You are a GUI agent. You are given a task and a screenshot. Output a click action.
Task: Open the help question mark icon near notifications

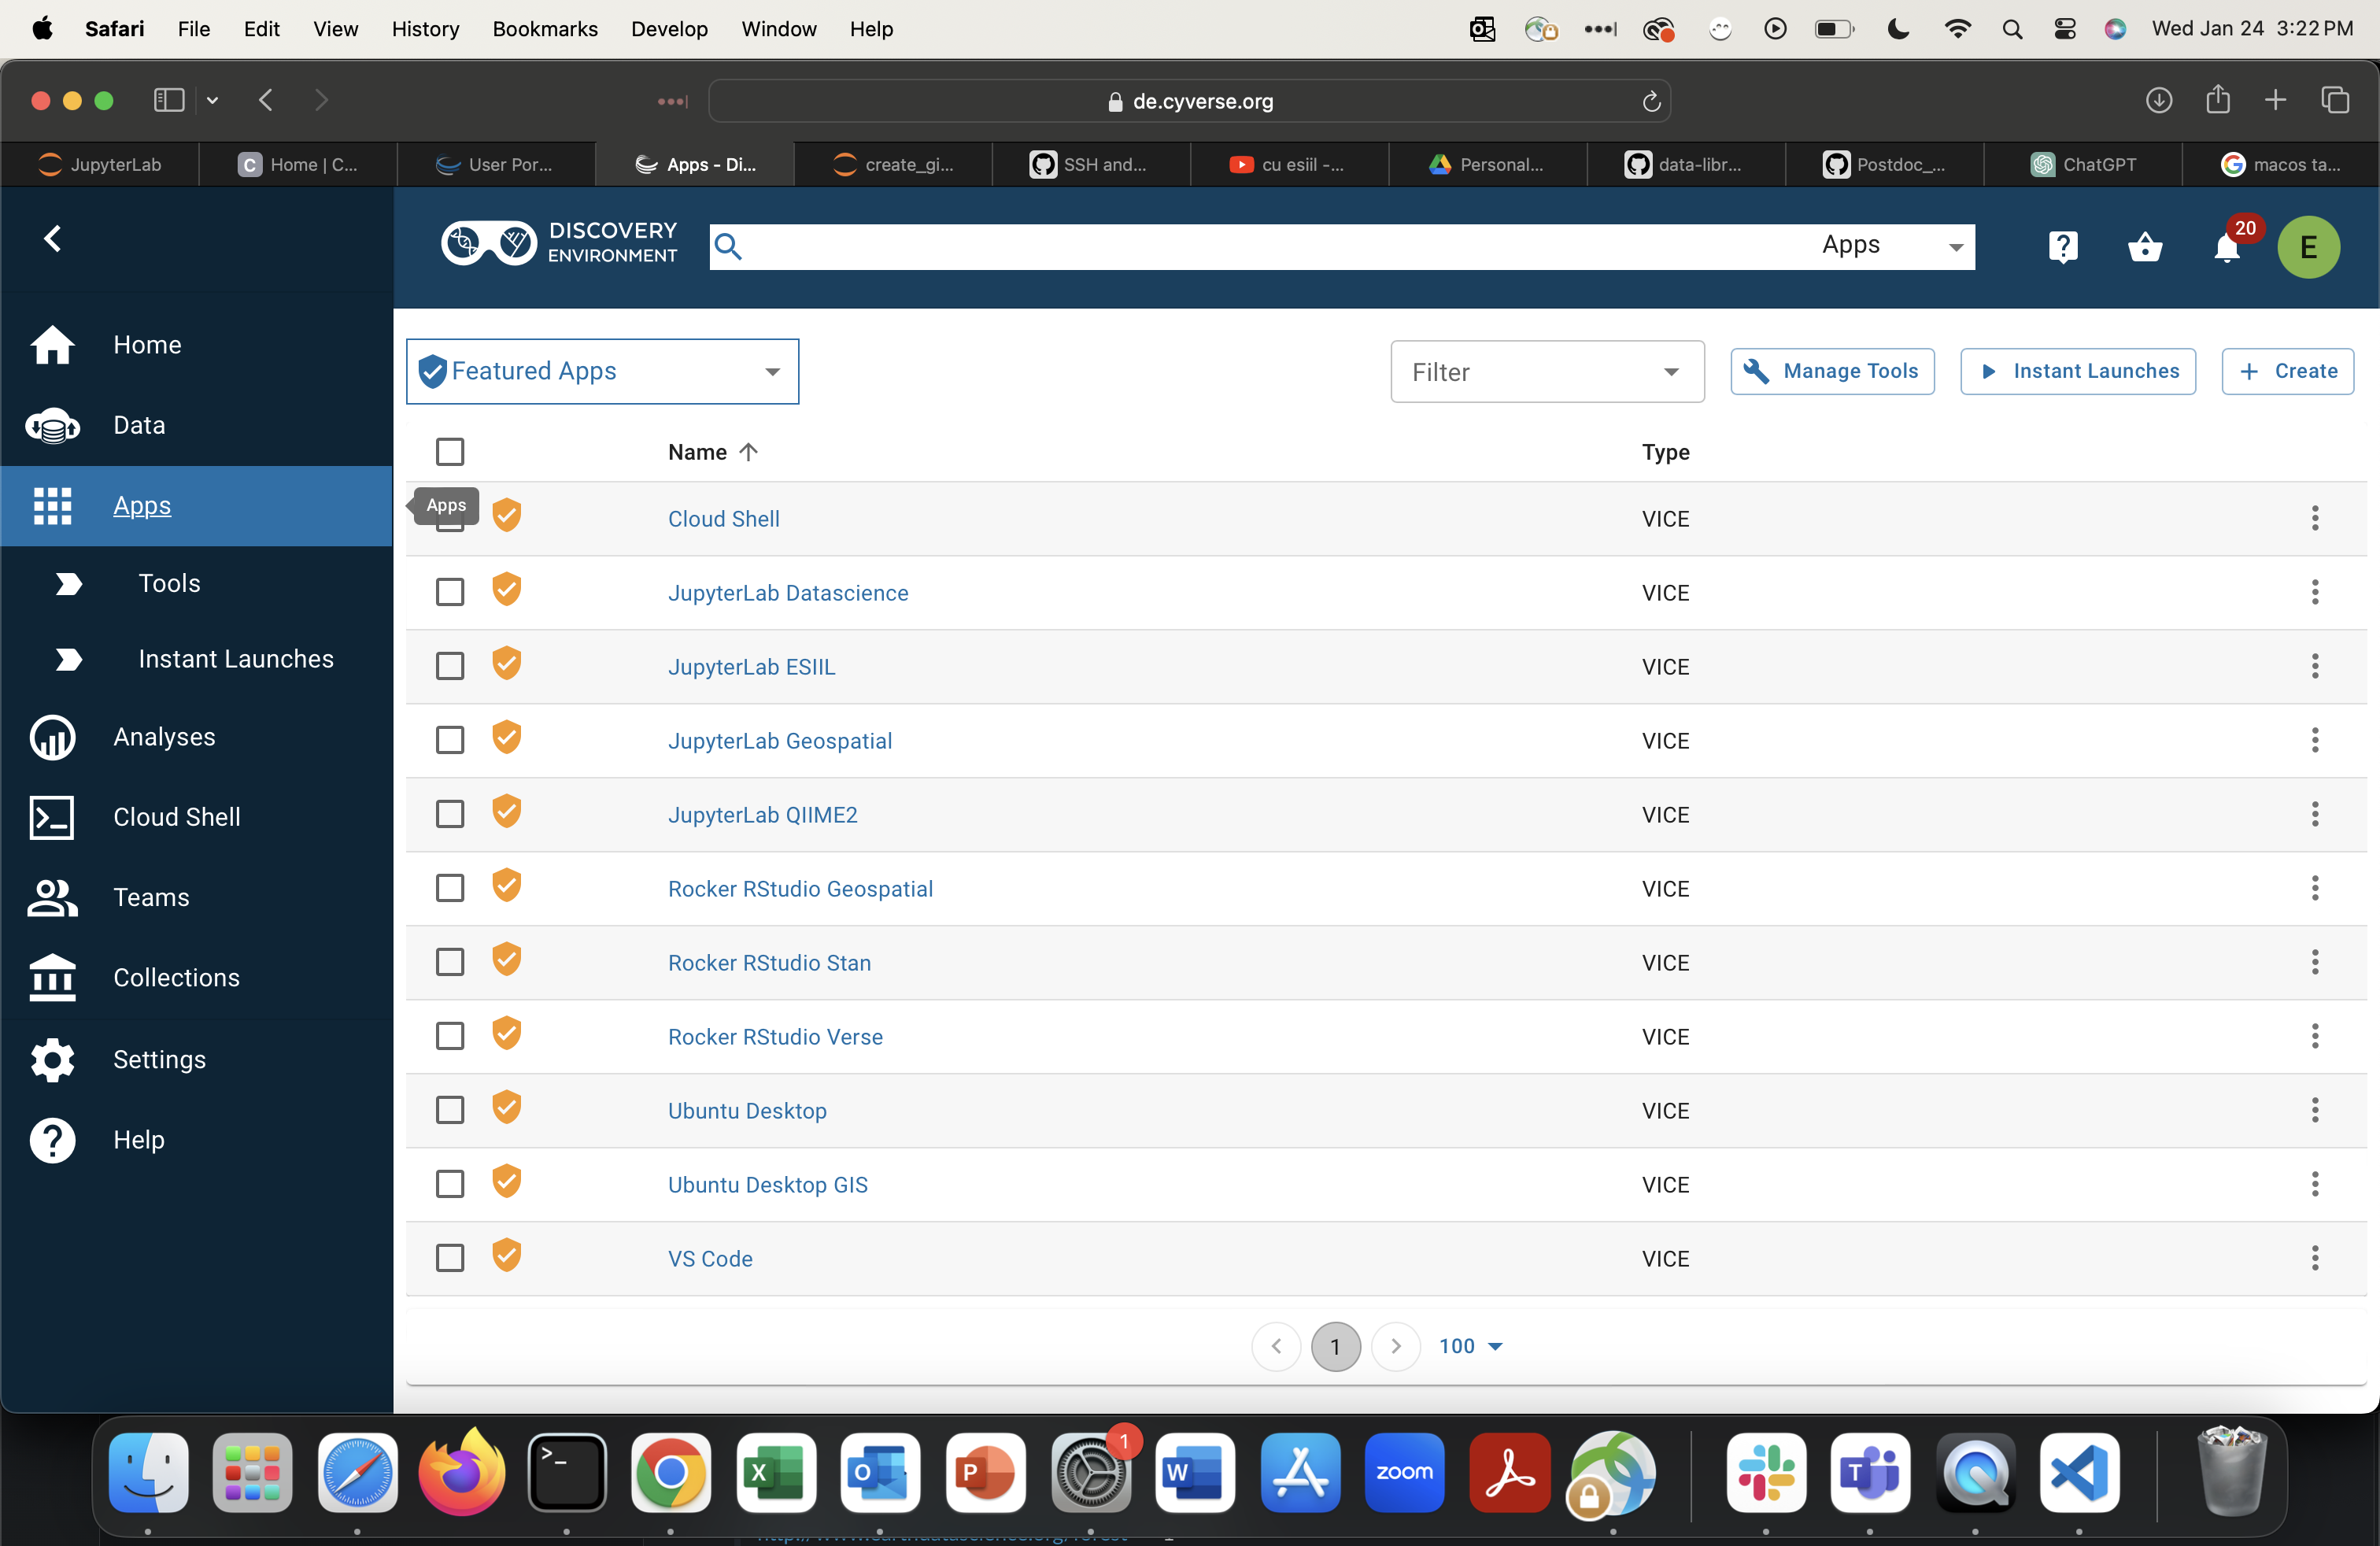2062,246
